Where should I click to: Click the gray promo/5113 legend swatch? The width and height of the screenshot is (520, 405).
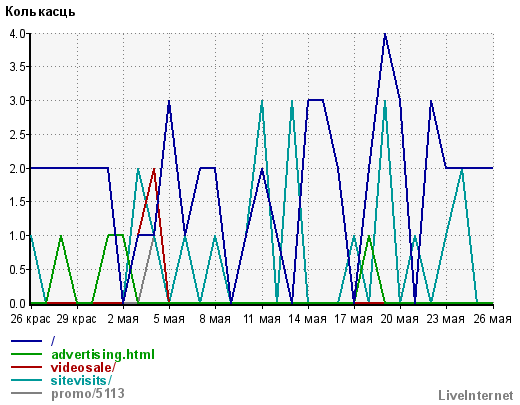pos(26,393)
